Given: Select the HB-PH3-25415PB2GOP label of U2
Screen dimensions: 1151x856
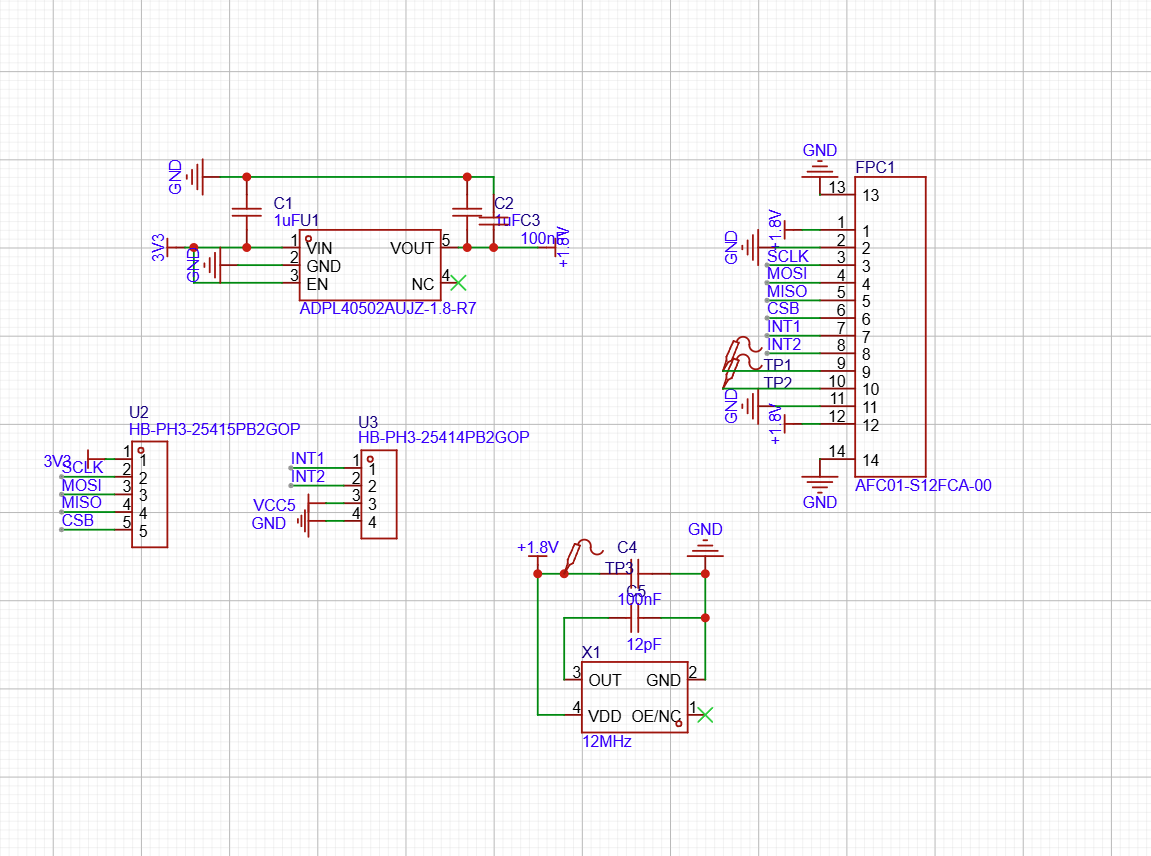Looking at the screenshot, I should pyautogui.click(x=214, y=429).
